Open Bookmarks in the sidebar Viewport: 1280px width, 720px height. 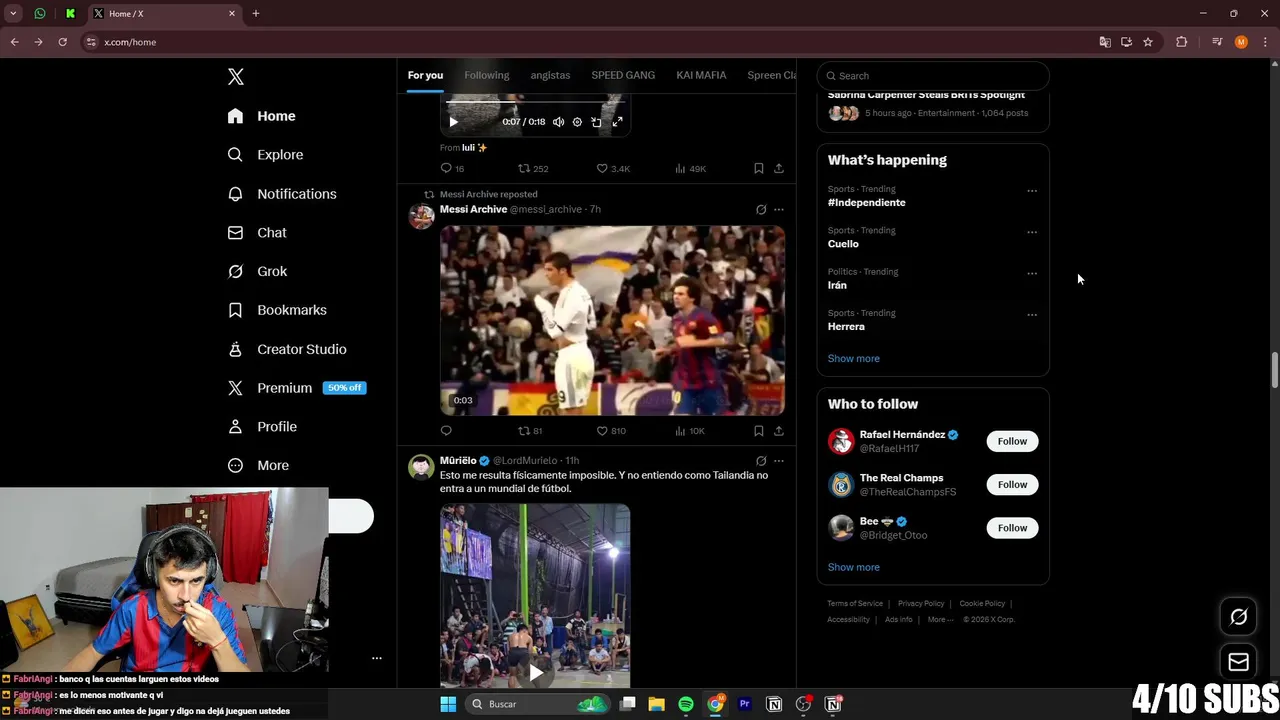[x=277, y=310]
